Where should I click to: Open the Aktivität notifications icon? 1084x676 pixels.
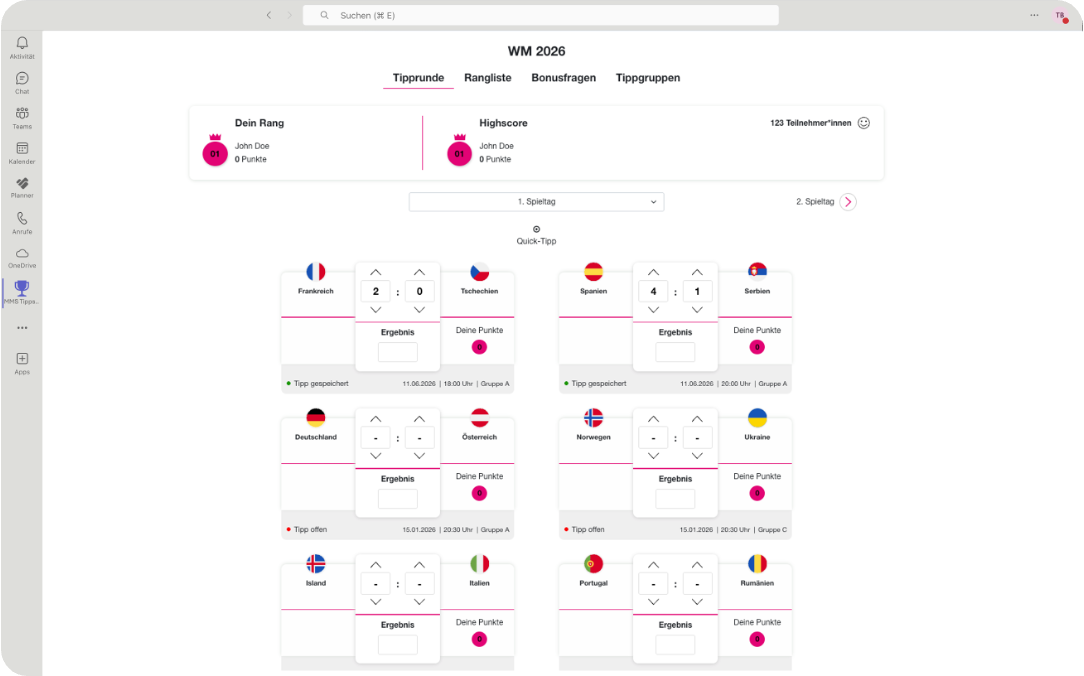click(22, 43)
